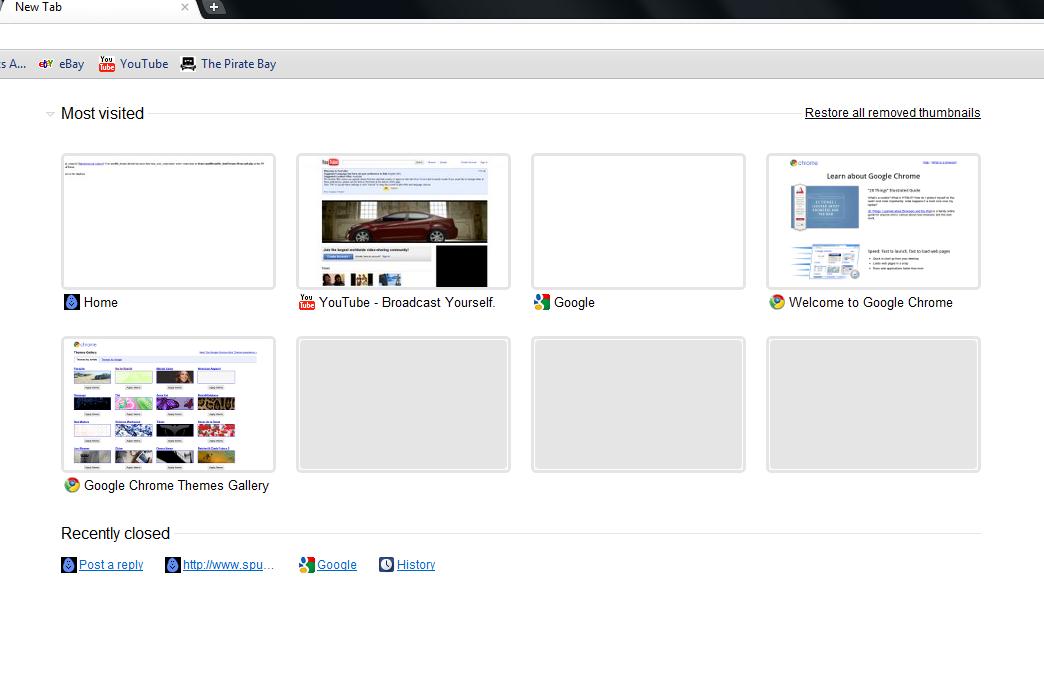
Task: Reopen the recently closed http://www.spu... link
Action: (x=228, y=565)
